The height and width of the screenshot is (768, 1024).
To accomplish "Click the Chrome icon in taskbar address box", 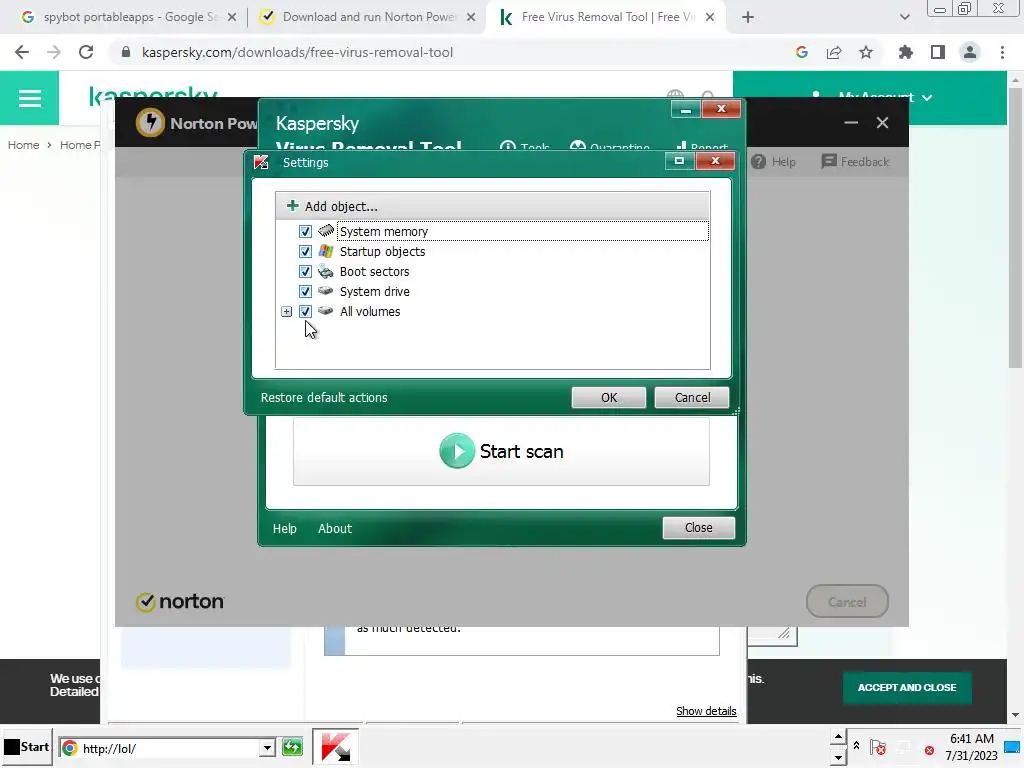I will pyautogui.click(x=69, y=748).
